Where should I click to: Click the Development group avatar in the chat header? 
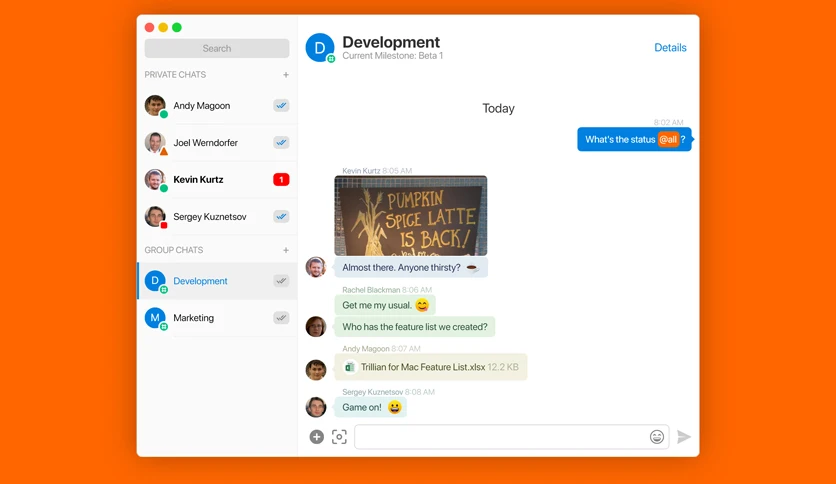click(x=320, y=47)
